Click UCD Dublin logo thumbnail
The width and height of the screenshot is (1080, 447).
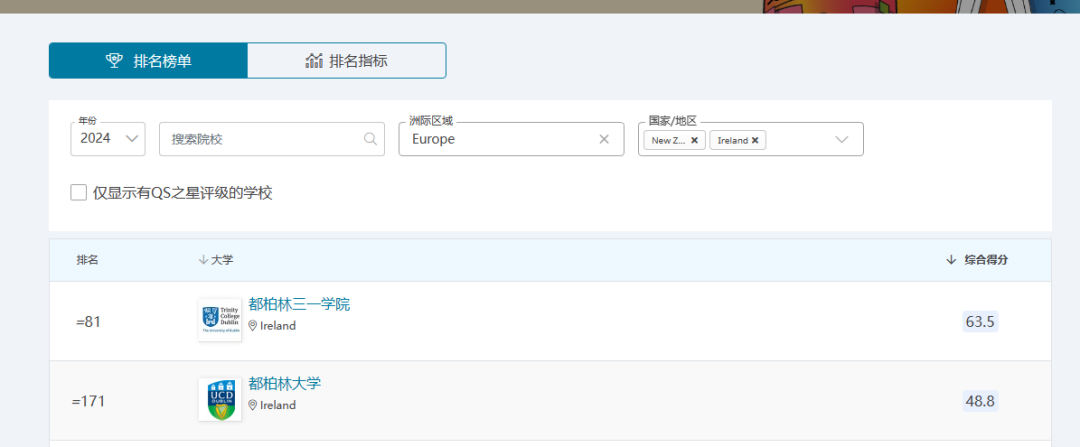tap(220, 399)
